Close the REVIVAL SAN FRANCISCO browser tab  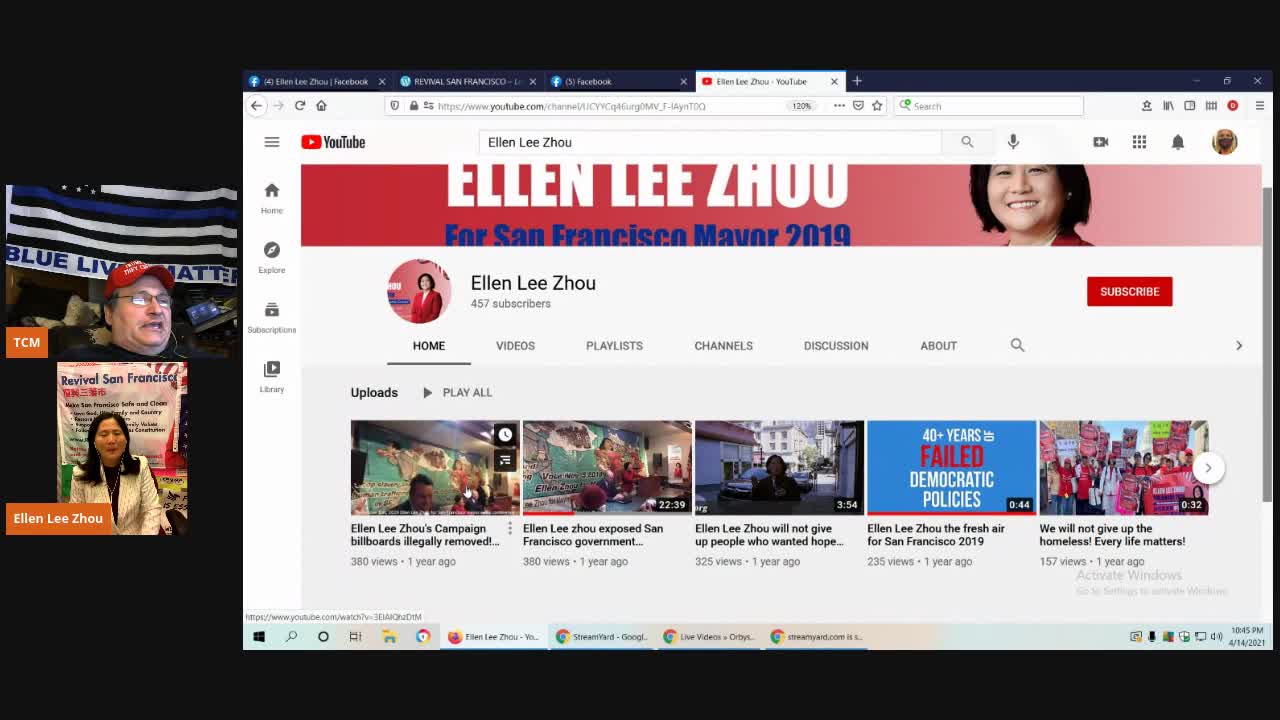[x=533, y=81]
